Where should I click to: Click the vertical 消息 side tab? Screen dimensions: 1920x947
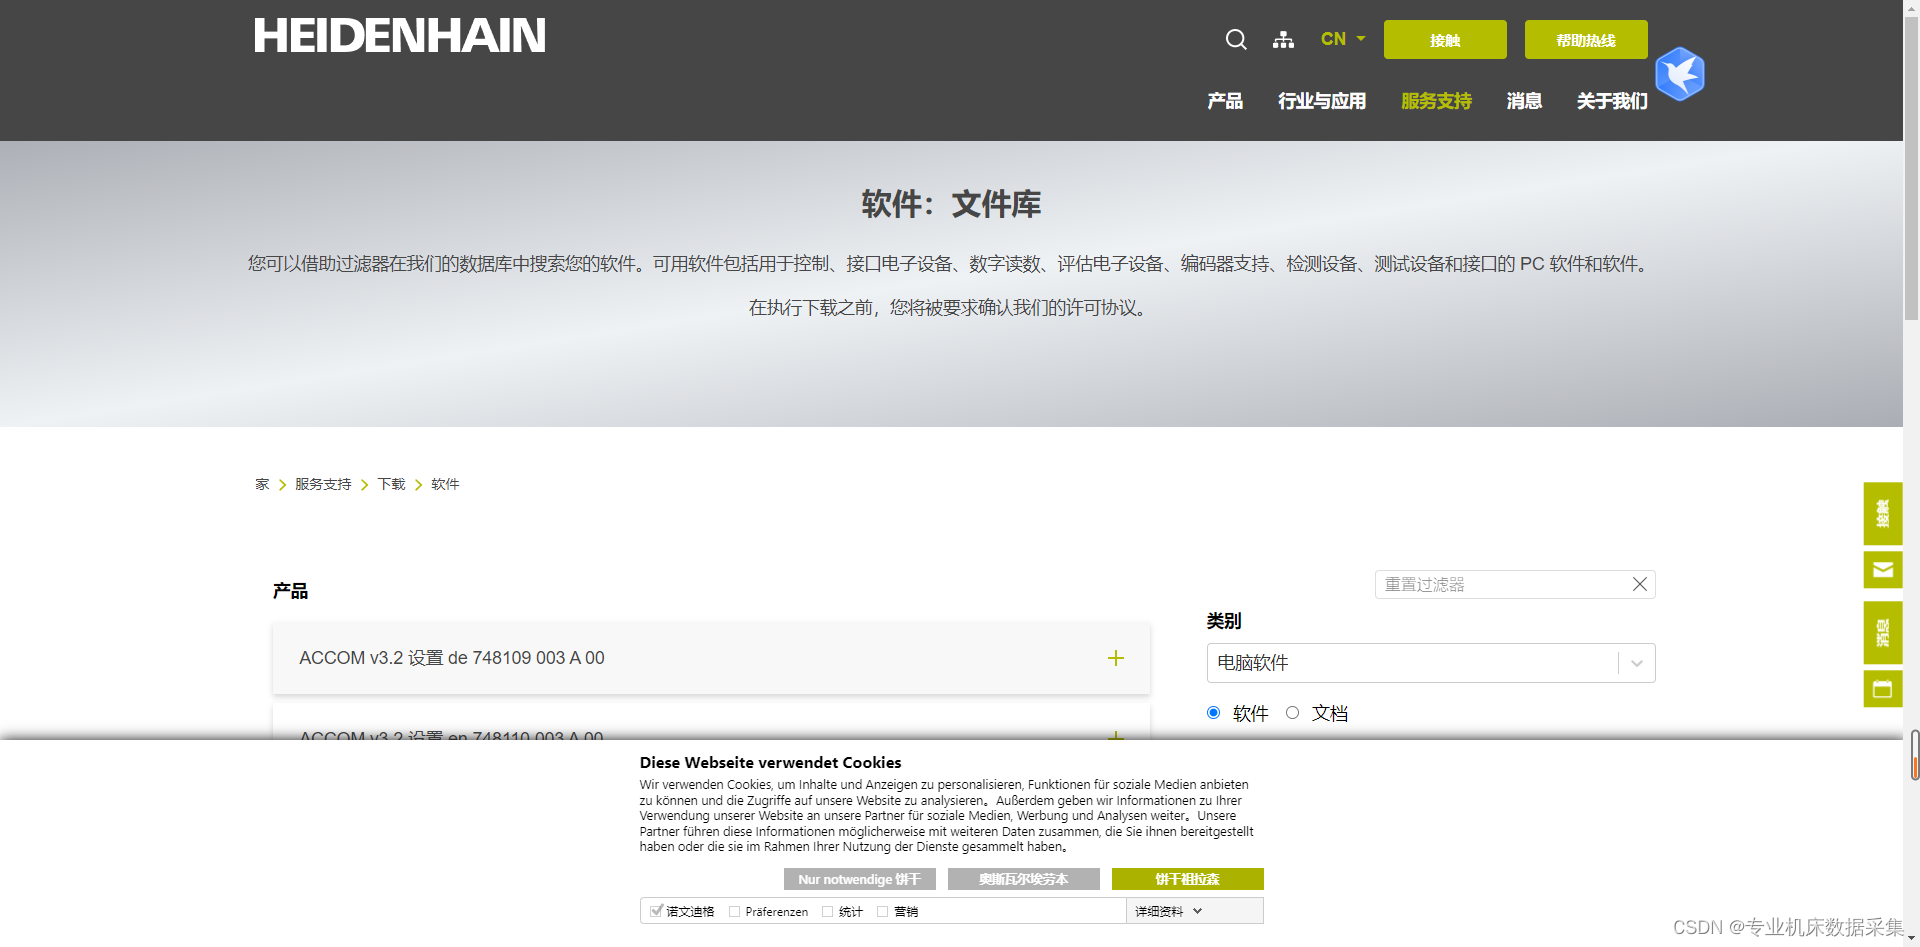click(1883, 633)
